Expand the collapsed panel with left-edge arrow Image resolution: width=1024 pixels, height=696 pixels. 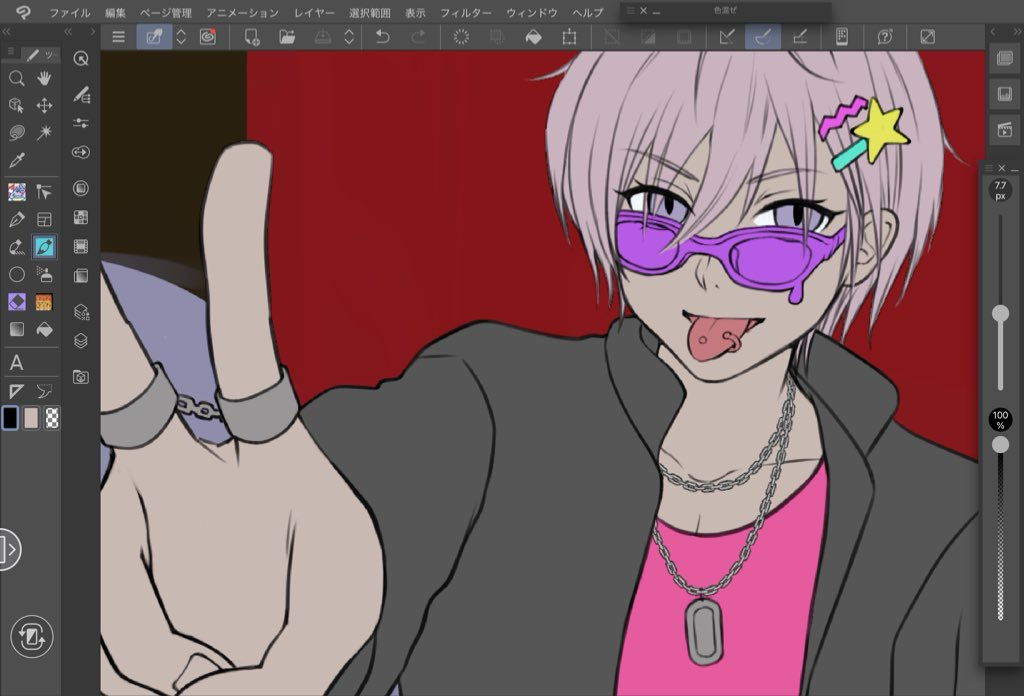(9, 549)
